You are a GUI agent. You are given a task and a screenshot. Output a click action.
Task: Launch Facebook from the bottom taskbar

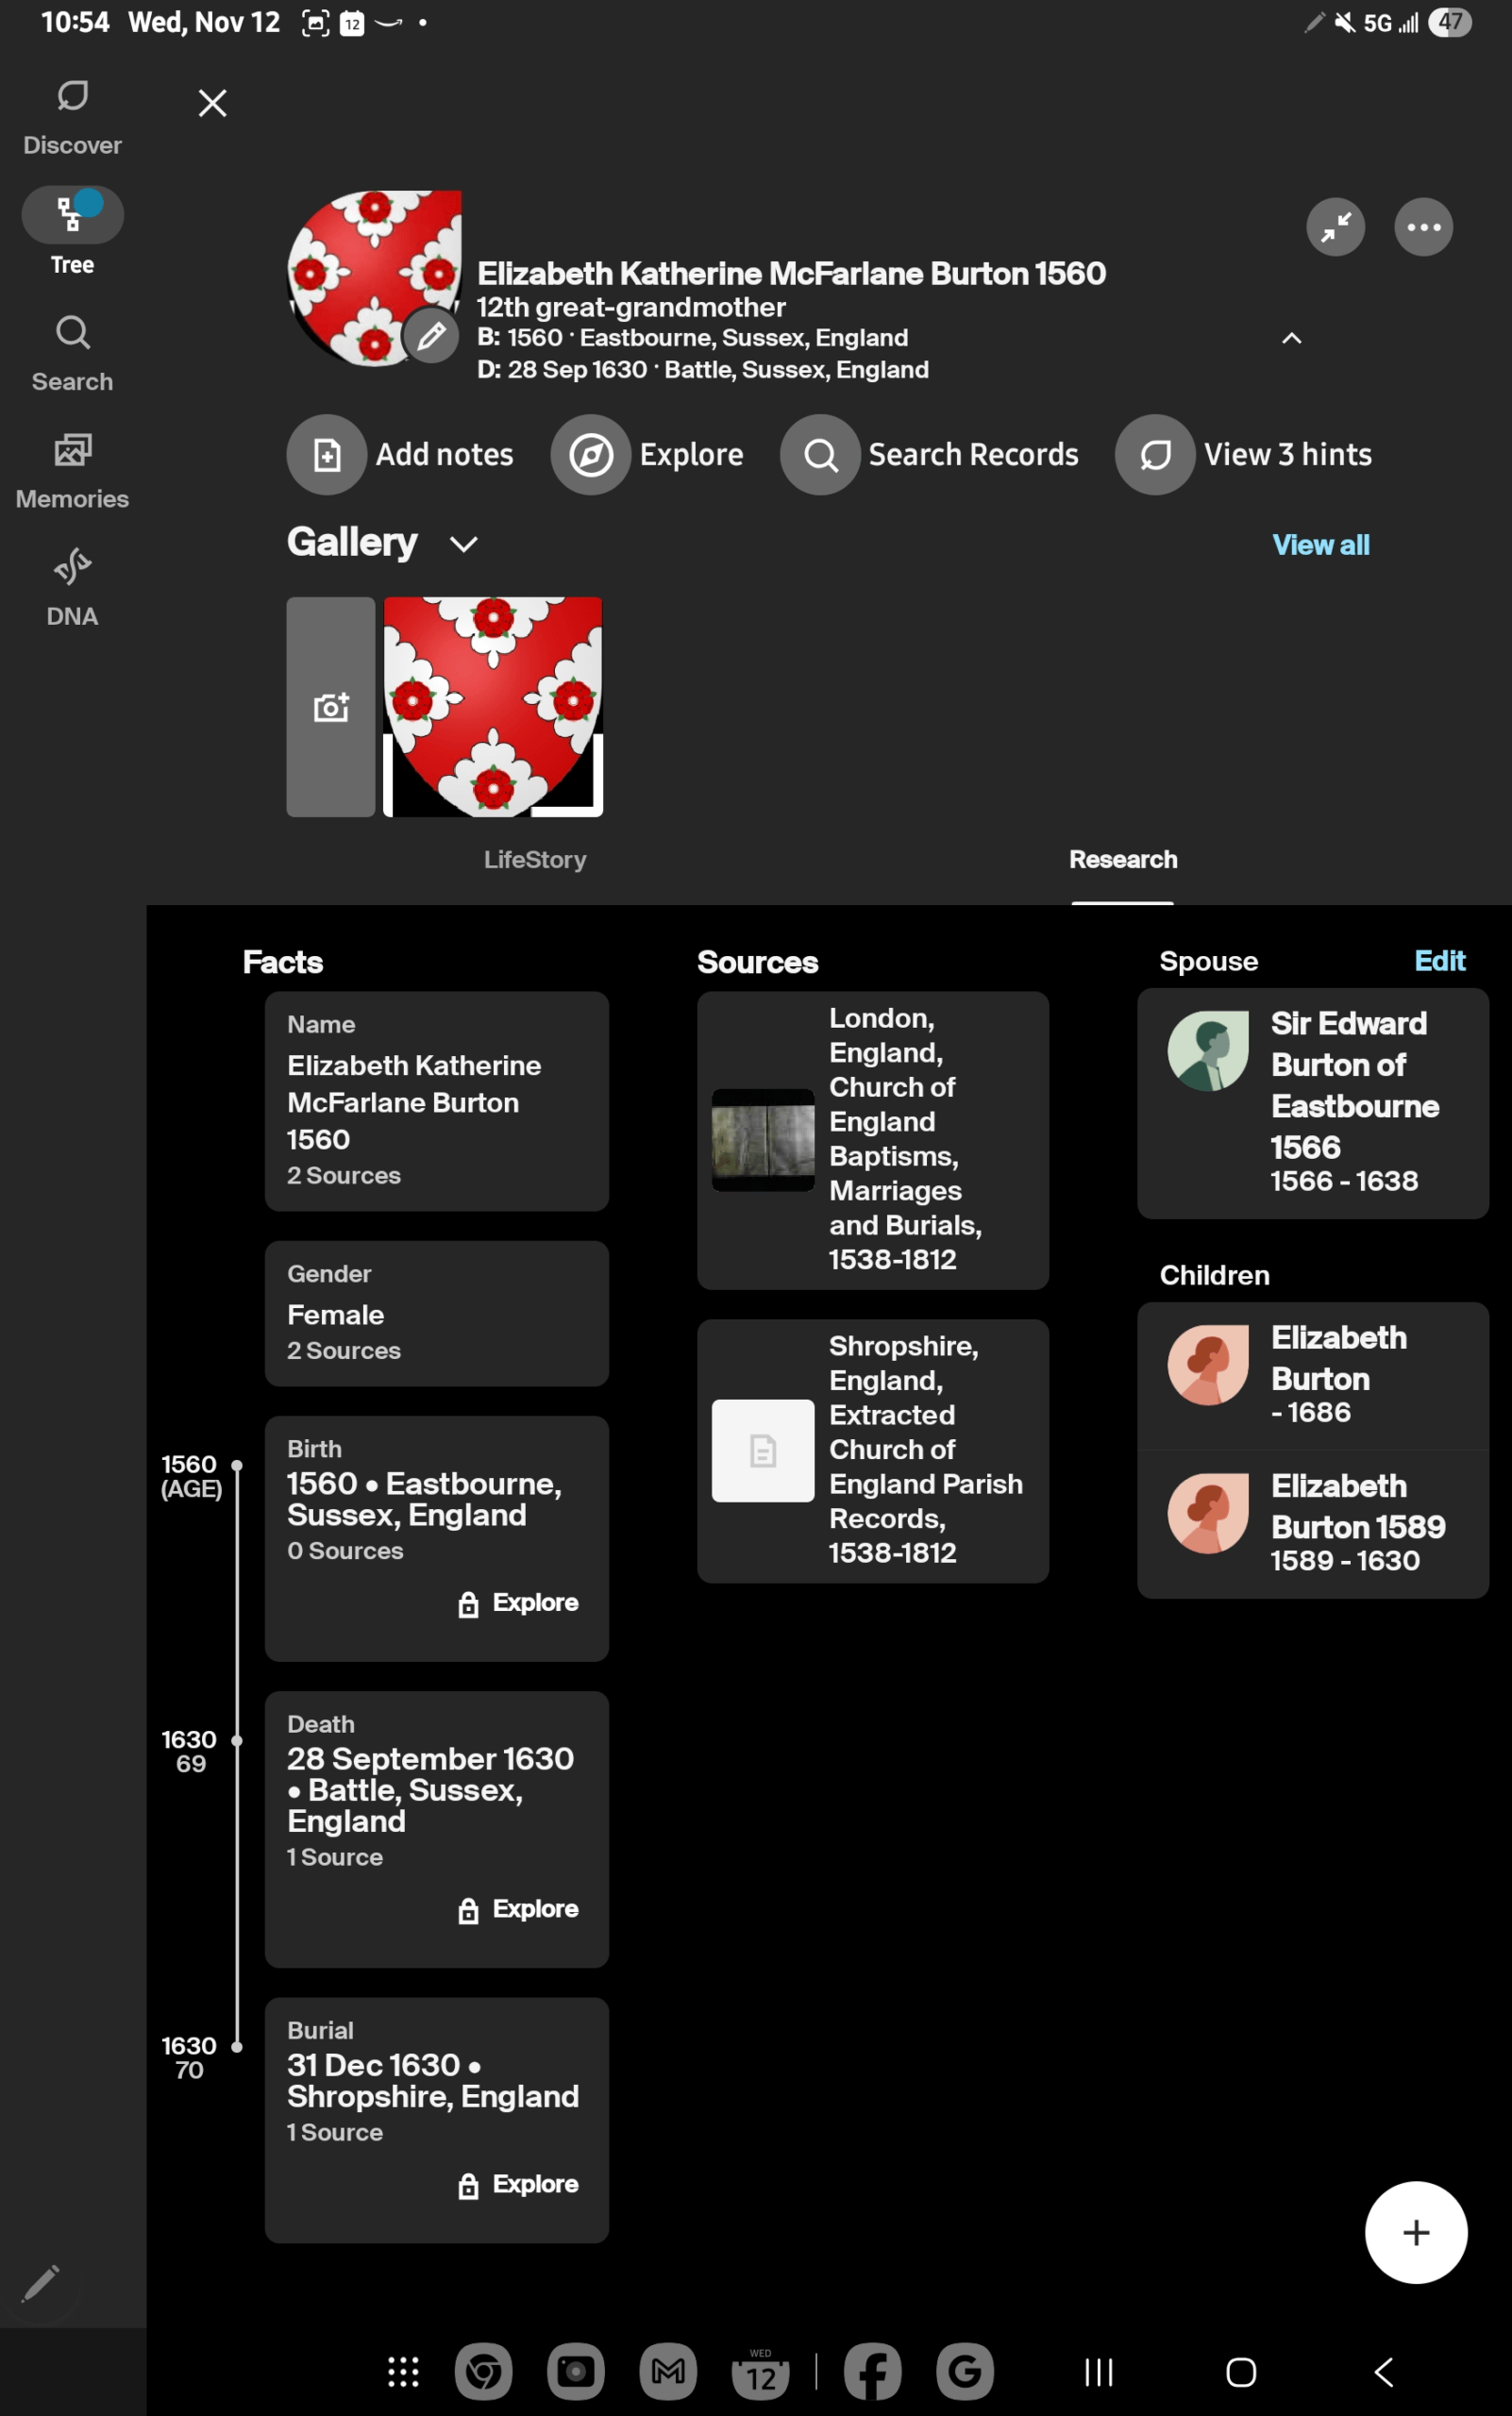point(871,2371)
